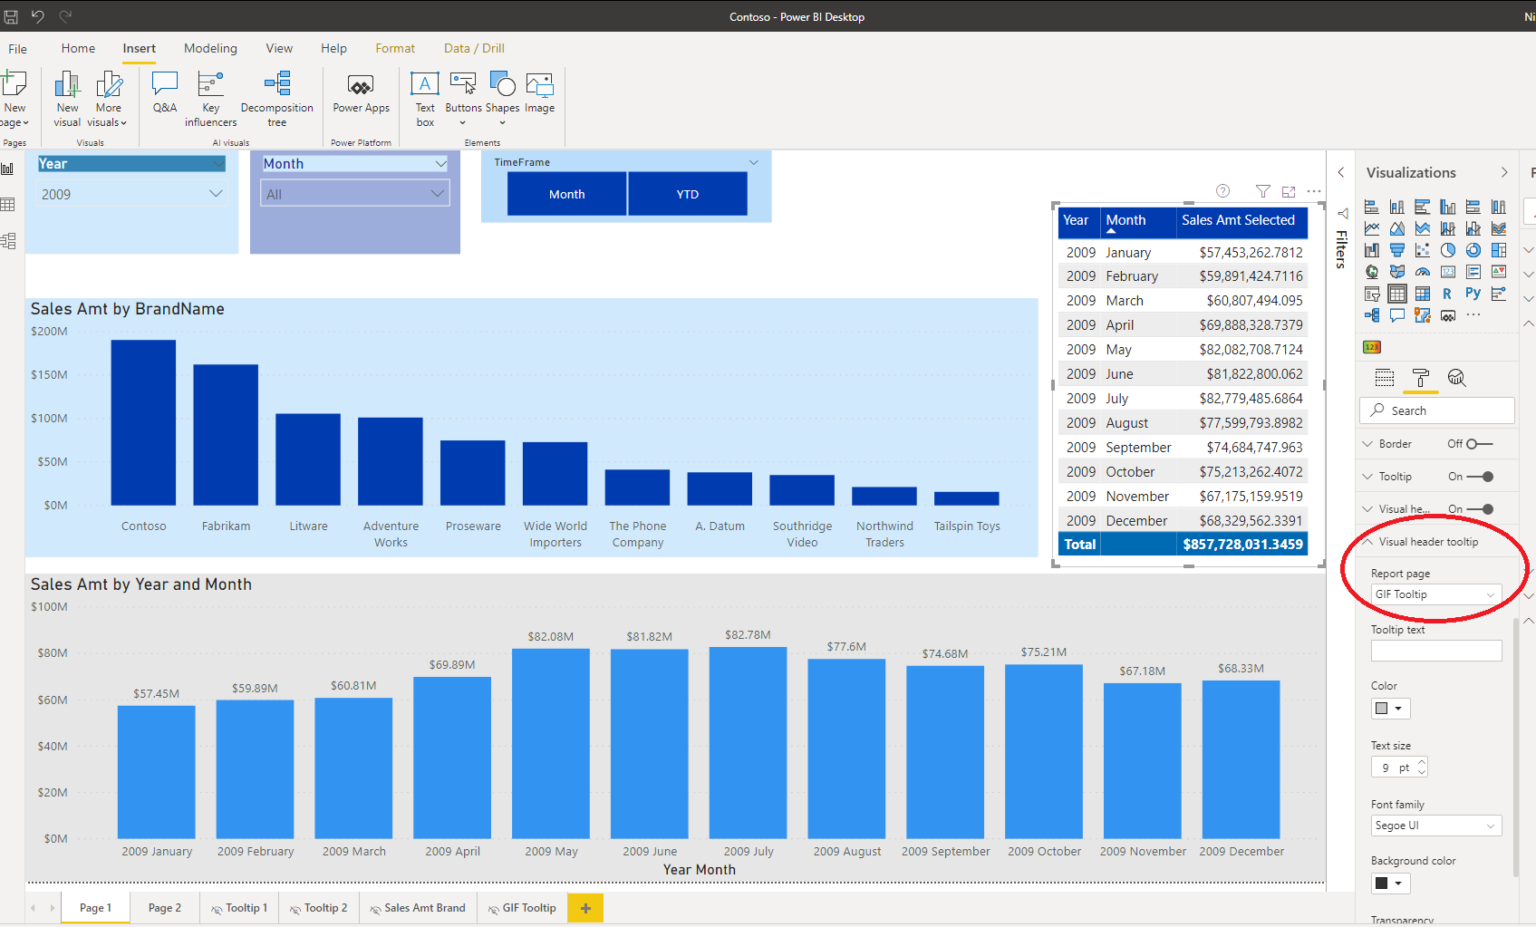Insert a Text box from the ribbon

tap(424, 97)
